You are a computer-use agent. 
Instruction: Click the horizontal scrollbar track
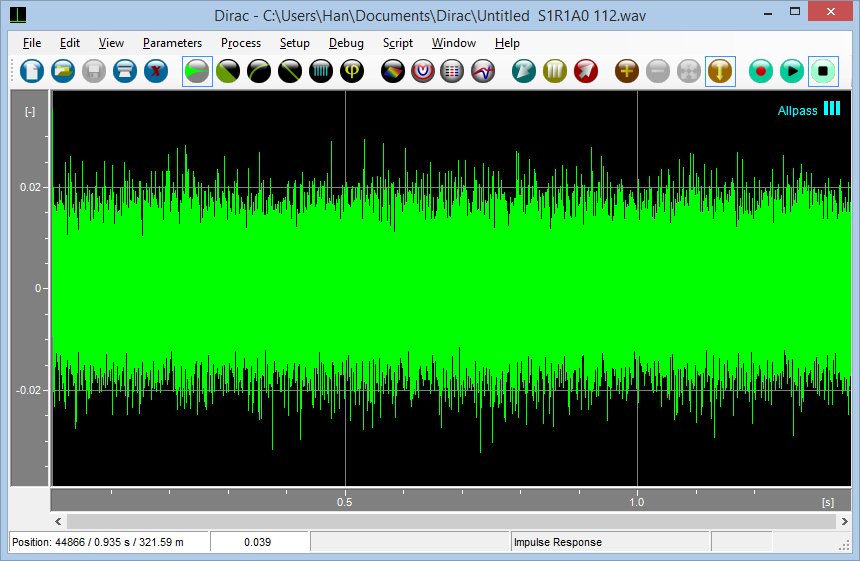(x=451, y=522)
